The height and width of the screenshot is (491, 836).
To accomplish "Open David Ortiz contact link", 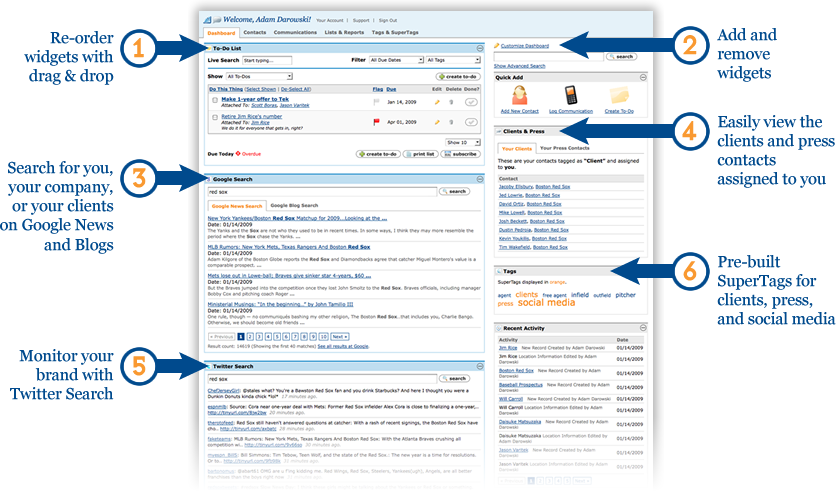I will 511,204.
